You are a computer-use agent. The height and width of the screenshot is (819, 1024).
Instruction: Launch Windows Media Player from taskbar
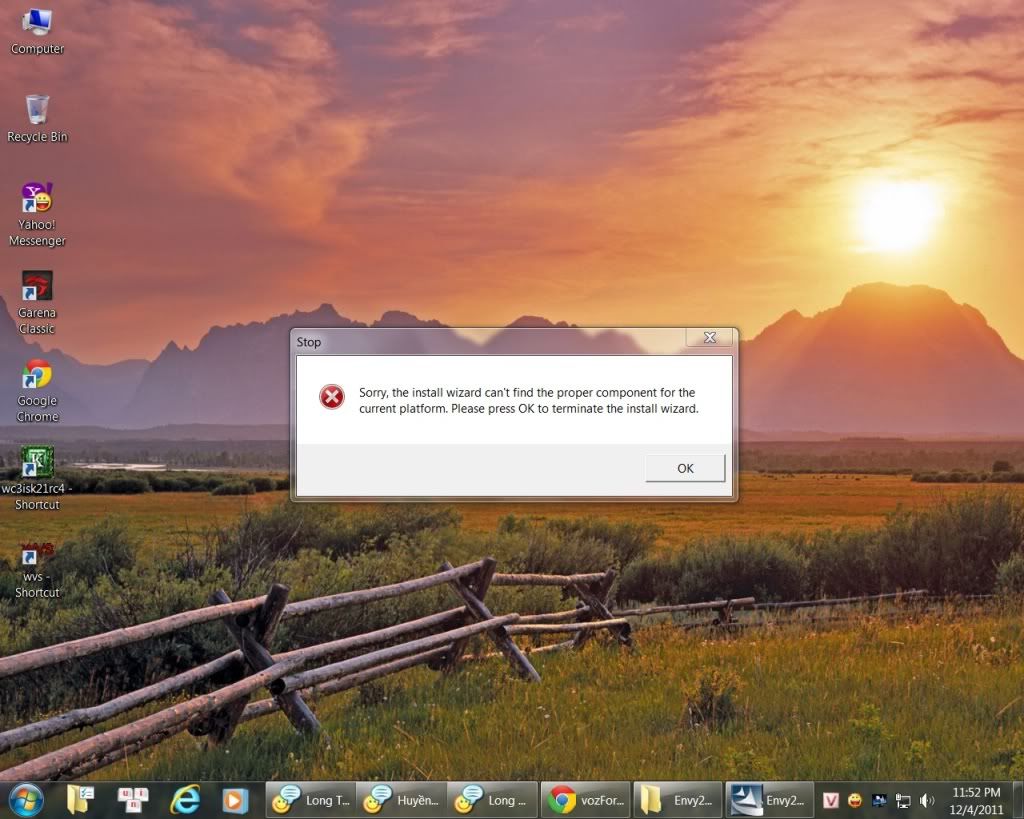coord(234,800)
